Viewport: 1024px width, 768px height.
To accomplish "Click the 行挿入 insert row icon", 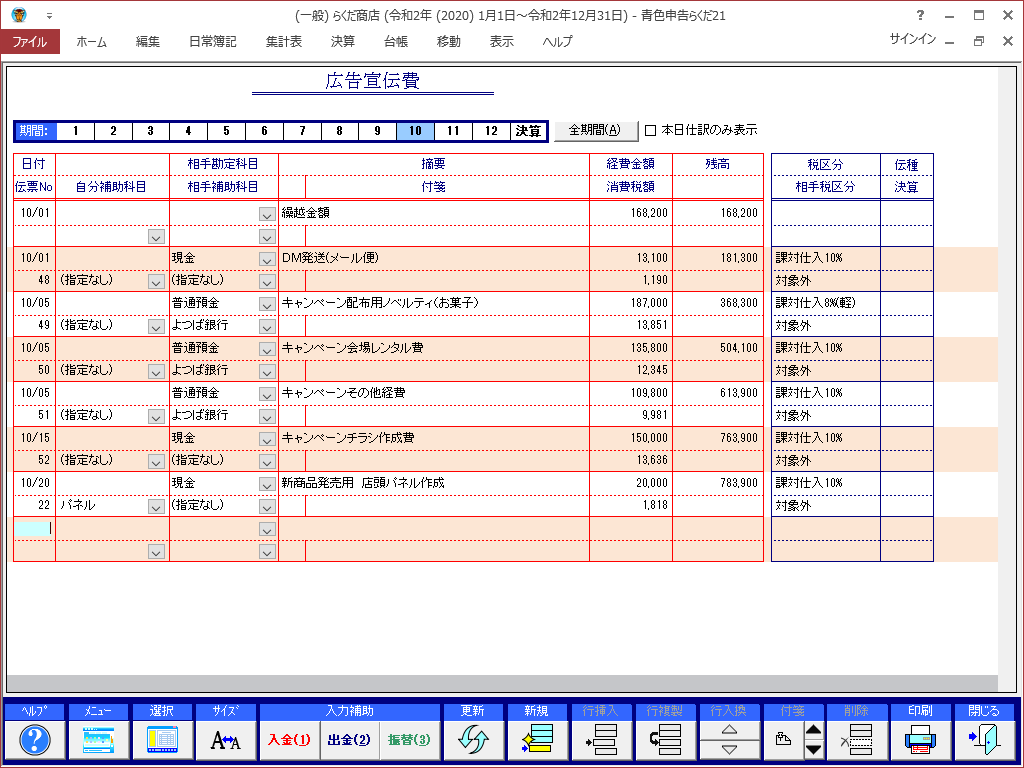I will (600, 740).
